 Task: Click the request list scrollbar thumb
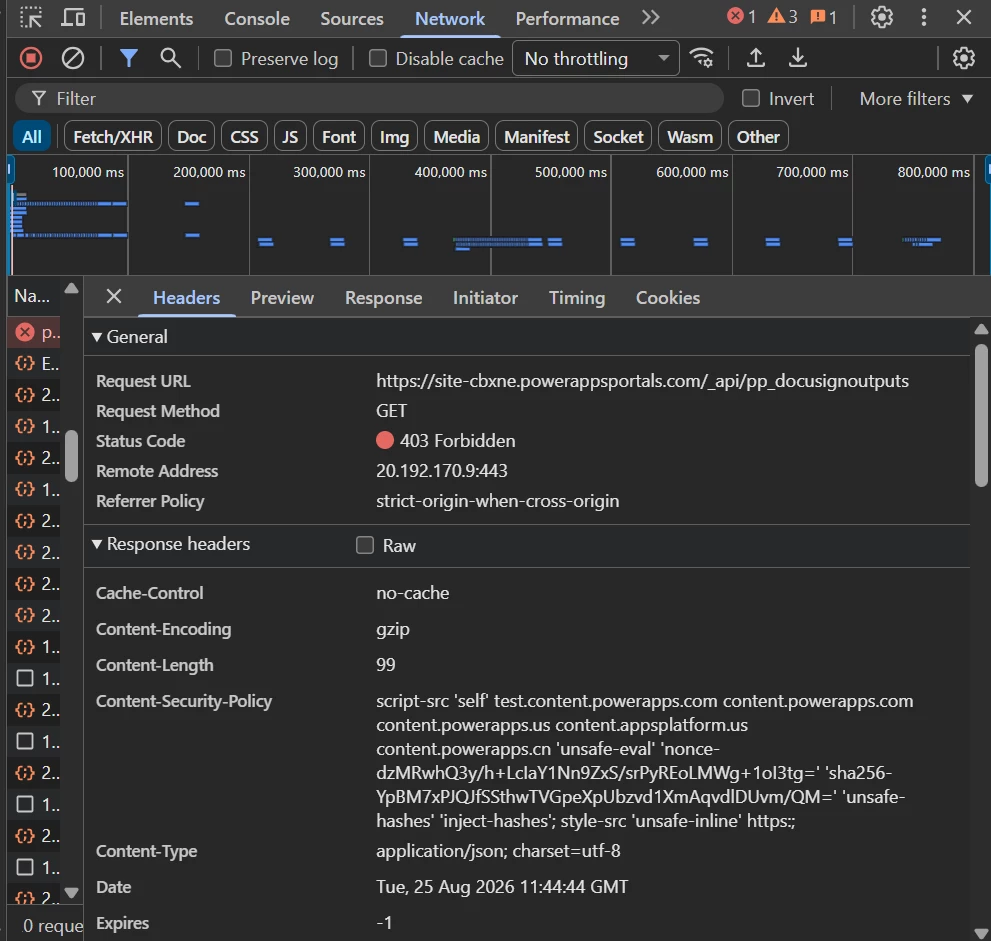click(71, 456)
